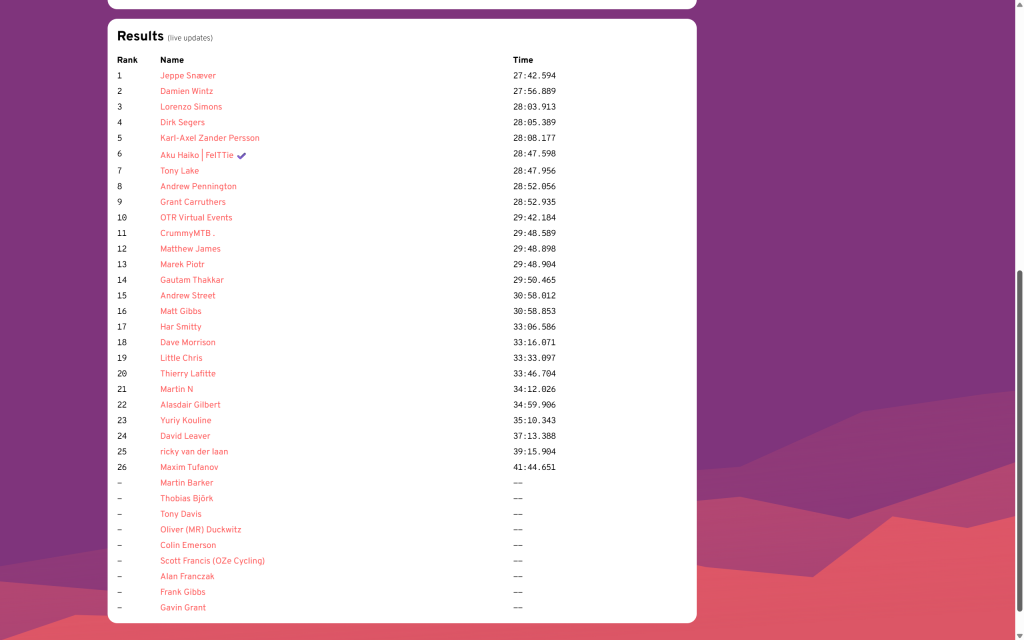The height and width of the screenshot is (640, 1024).
Task: Open Gautam Thakkar's profile
Action: coord(192,280)
